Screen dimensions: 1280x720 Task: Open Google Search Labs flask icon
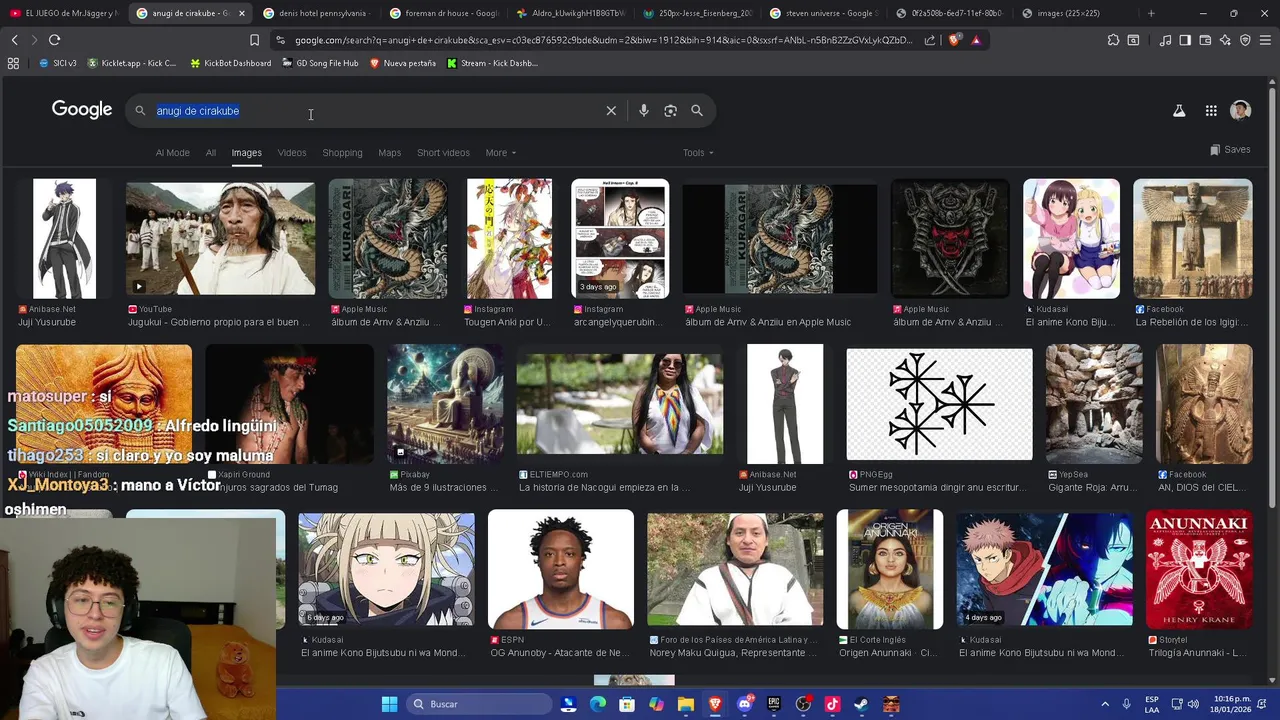click(1179, 111)
